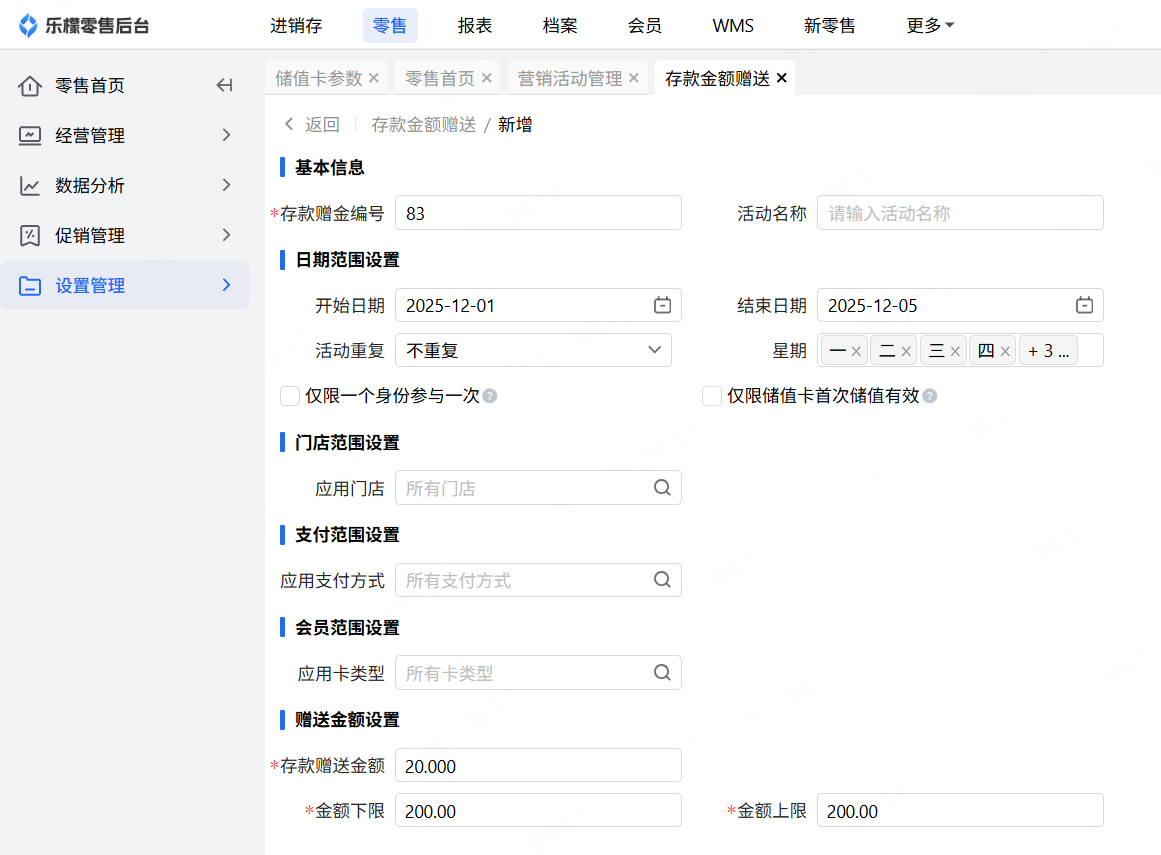Click the search icon for 应用门店
This screenshot has height=855, width=1161.
tap(662, 488)
